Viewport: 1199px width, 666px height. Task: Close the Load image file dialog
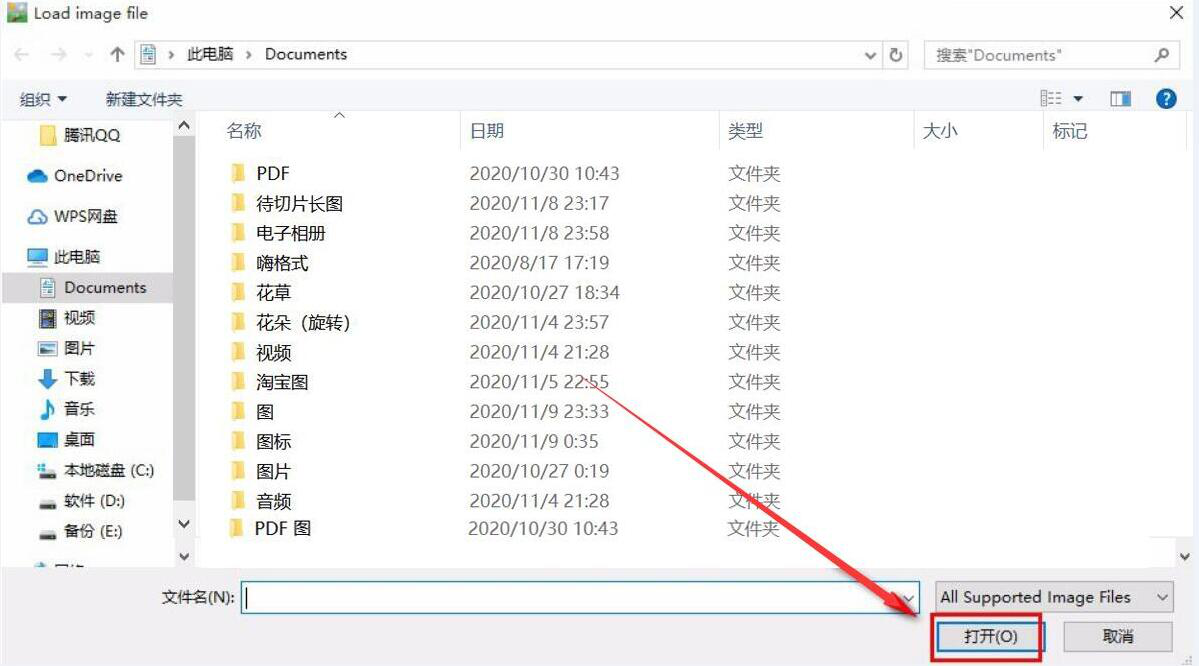pyautogui.click(x=1177, y=13)
